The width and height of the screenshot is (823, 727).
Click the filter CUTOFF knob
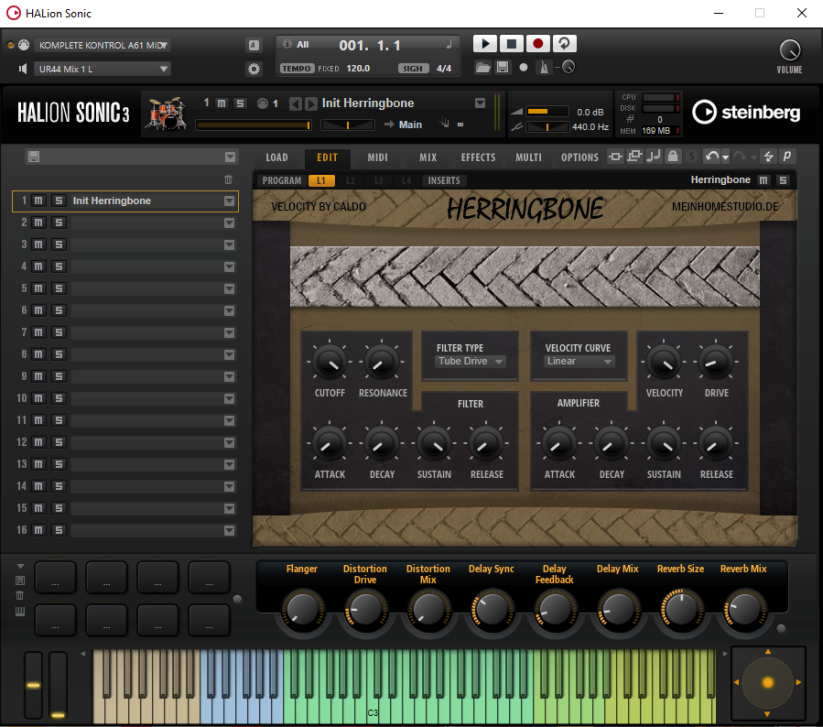329,361
